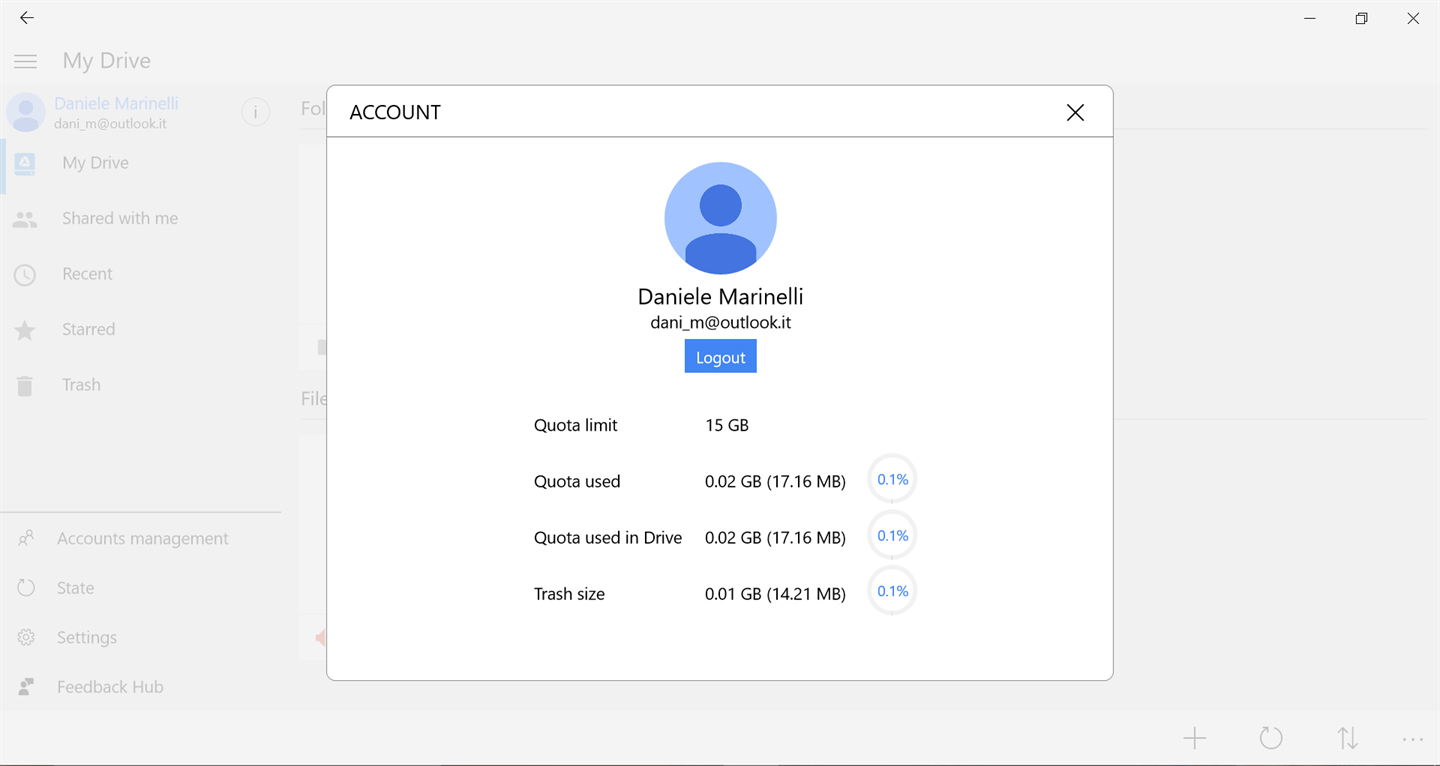Click the Recent clock icon
Screen dimensions: 1440x766
pos(25,274)
